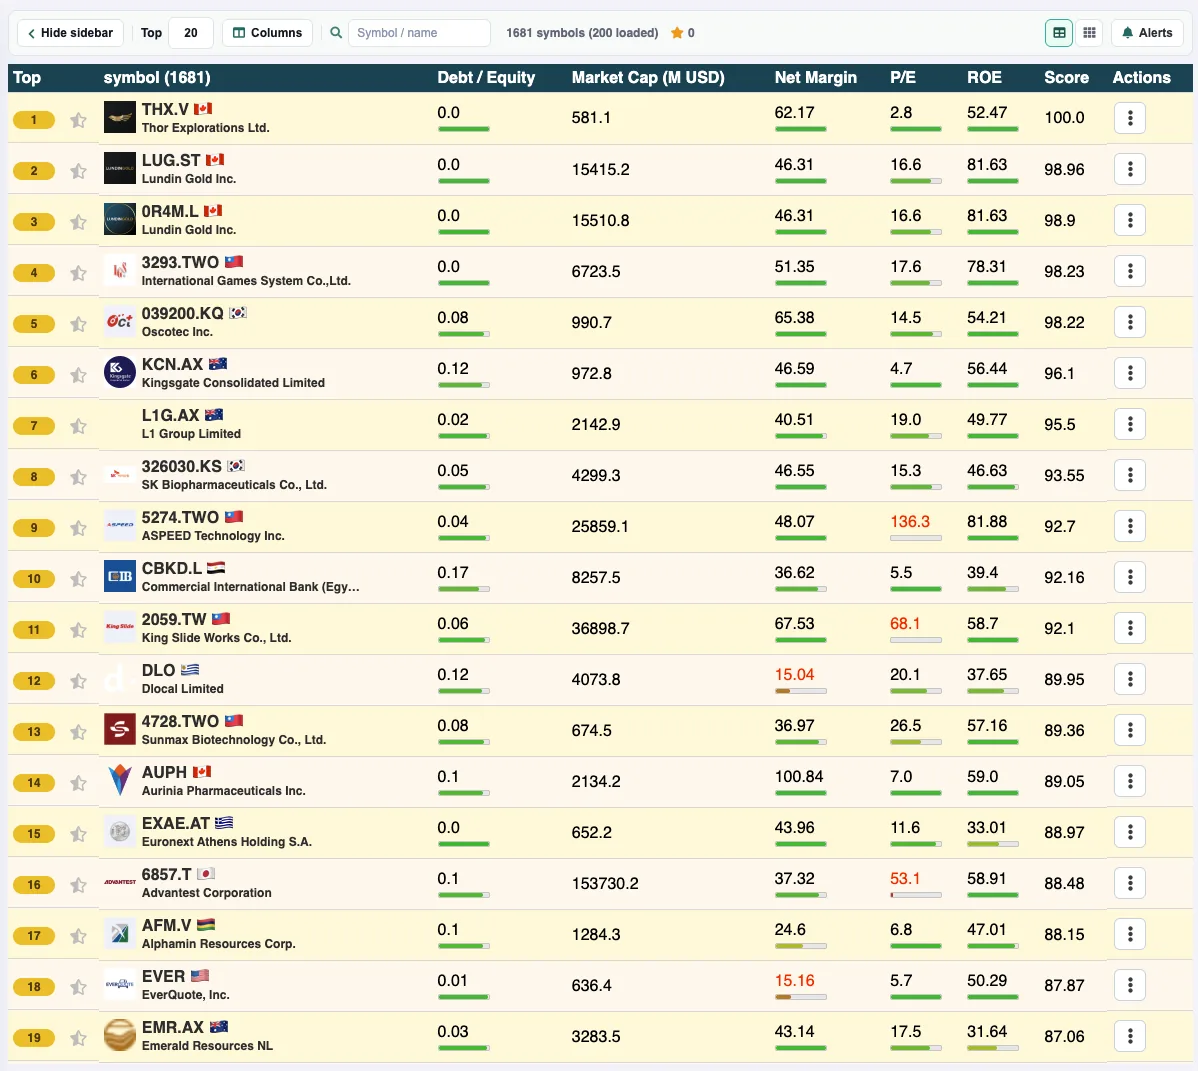
Task: Sort by Score column header
Action: click(1067, 78)
